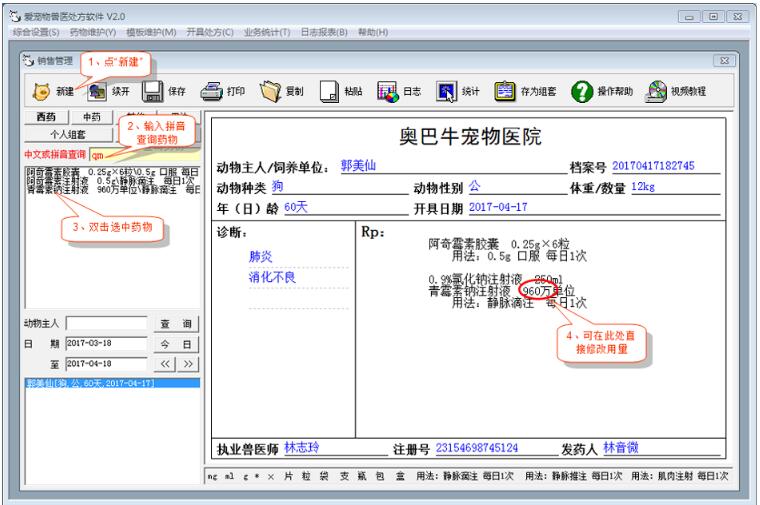Switch to the 中药 tab

92,117
